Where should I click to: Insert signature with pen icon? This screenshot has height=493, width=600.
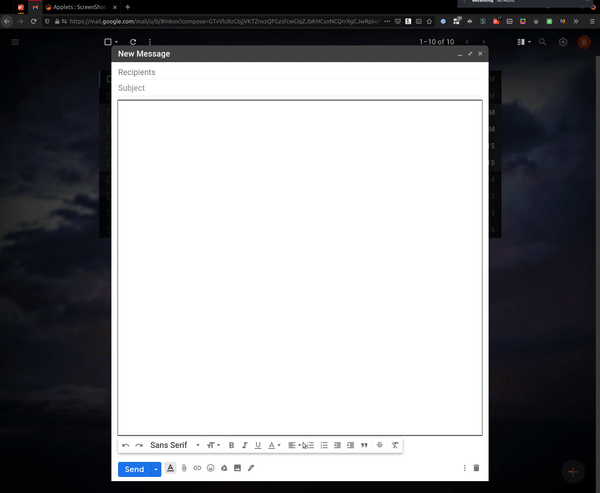(x=251, y=468)
